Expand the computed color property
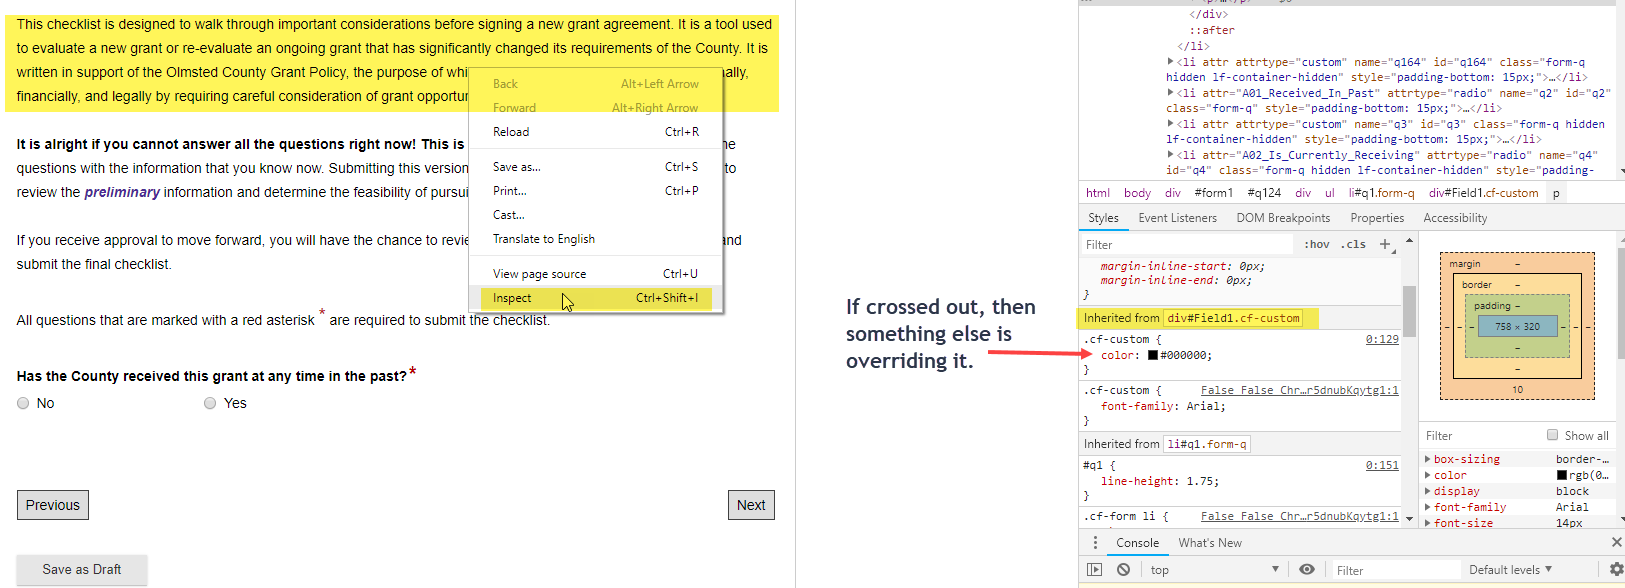Image resolution: width=1625 pixels, height=588 pixels. [x=1428, y=475]
